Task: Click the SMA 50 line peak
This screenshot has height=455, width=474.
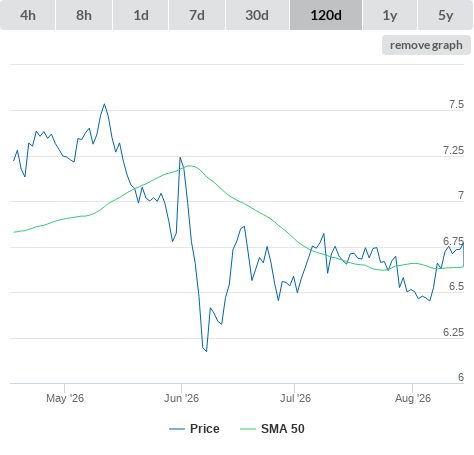Action: pos(190,166)
